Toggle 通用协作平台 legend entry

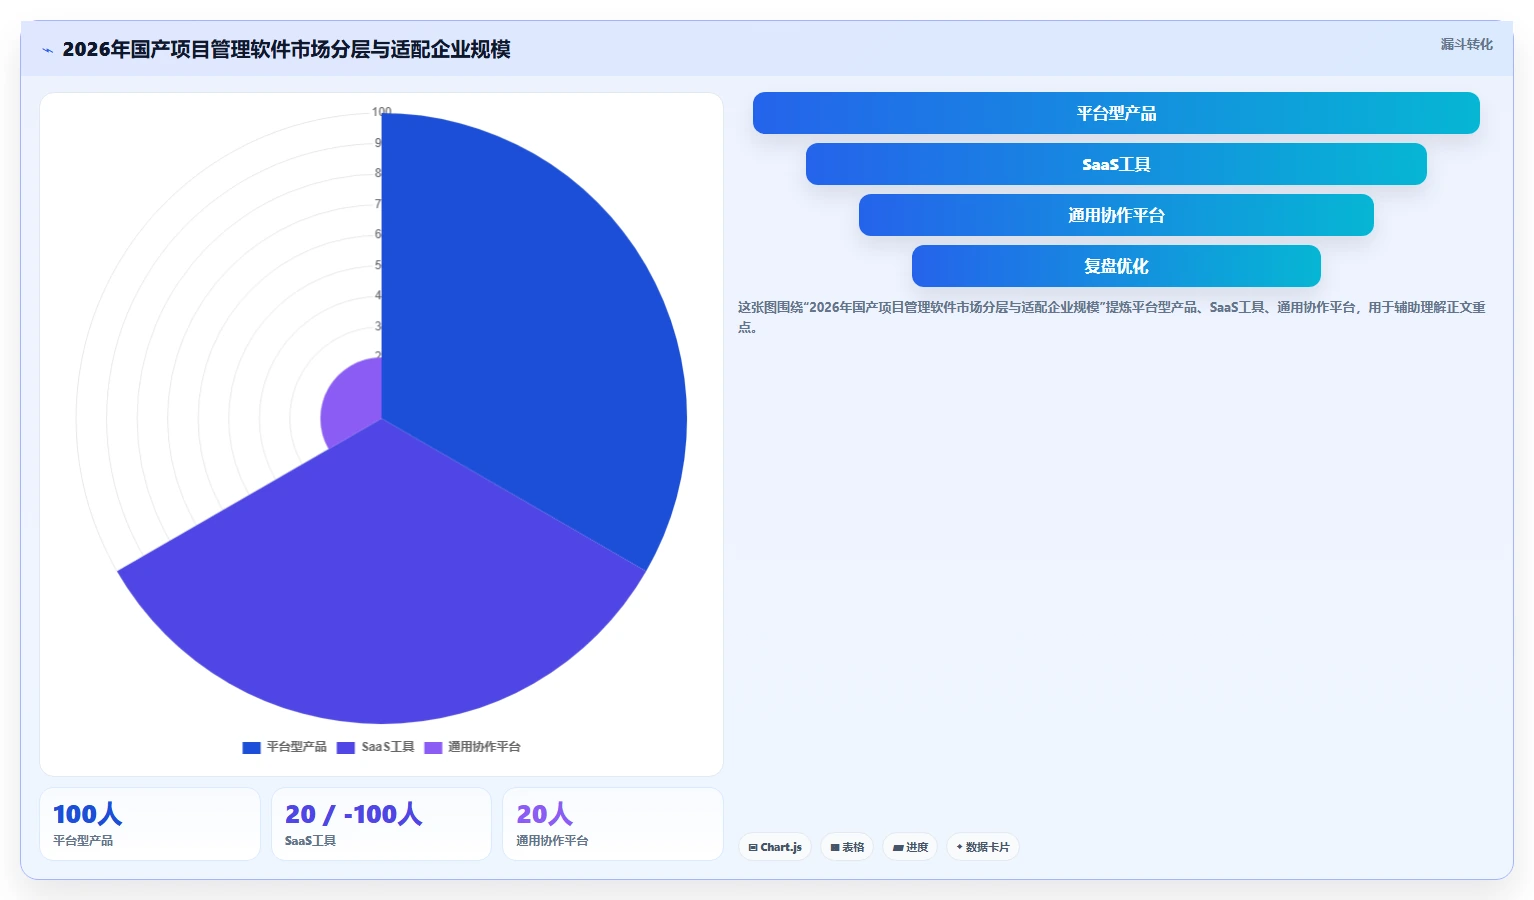point(473,747)
